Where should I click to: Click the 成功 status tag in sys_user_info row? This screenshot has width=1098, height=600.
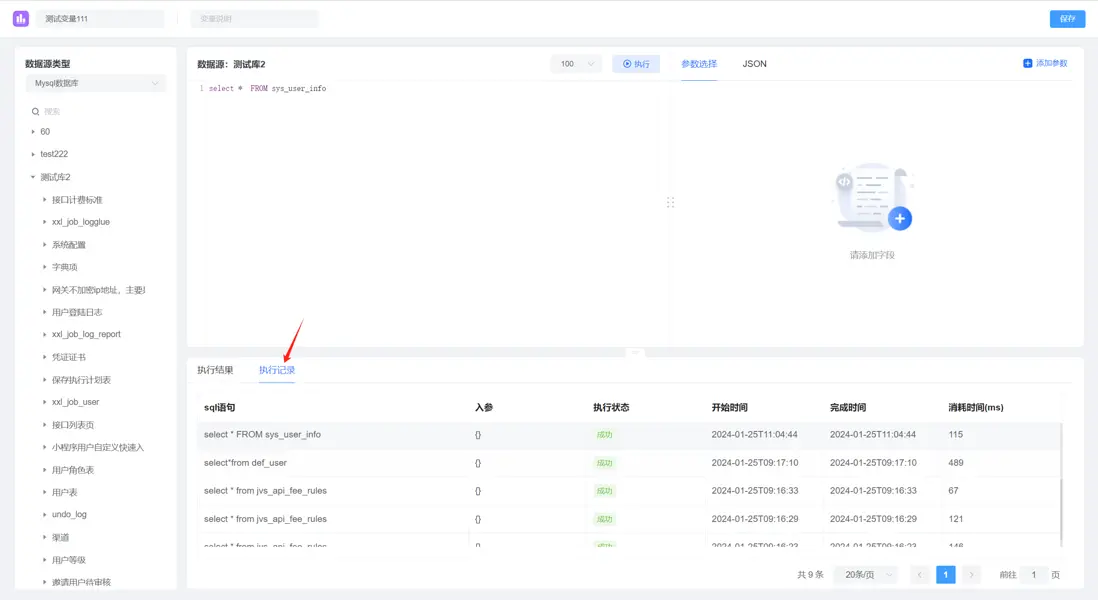click(x=604, y=435)
